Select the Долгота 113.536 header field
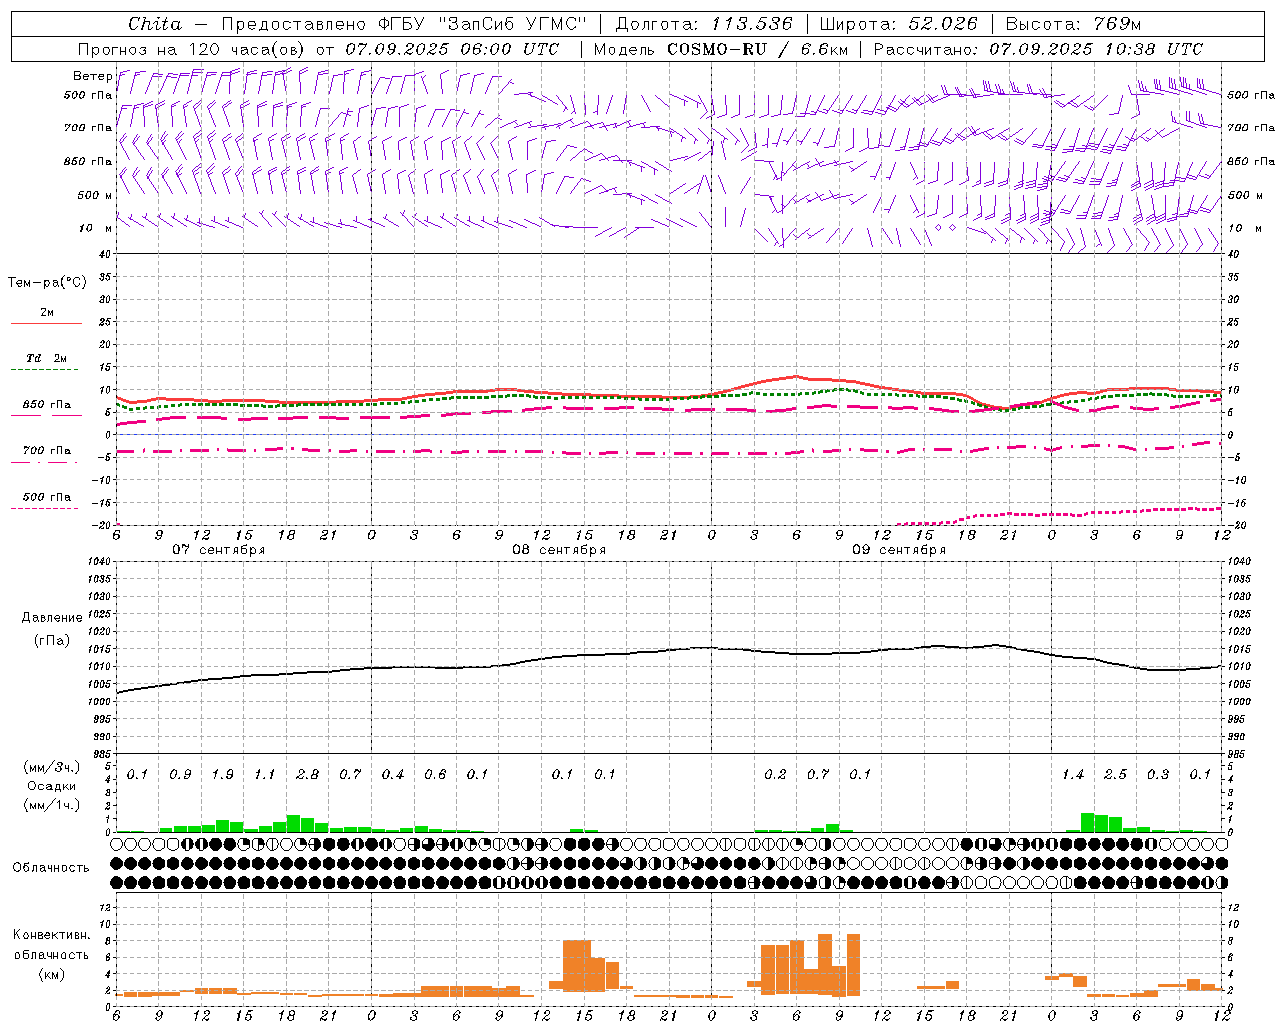Image resolution: width=1280 pixels, height=1024 pixels. pyautogui.click(x=704, y=24)
